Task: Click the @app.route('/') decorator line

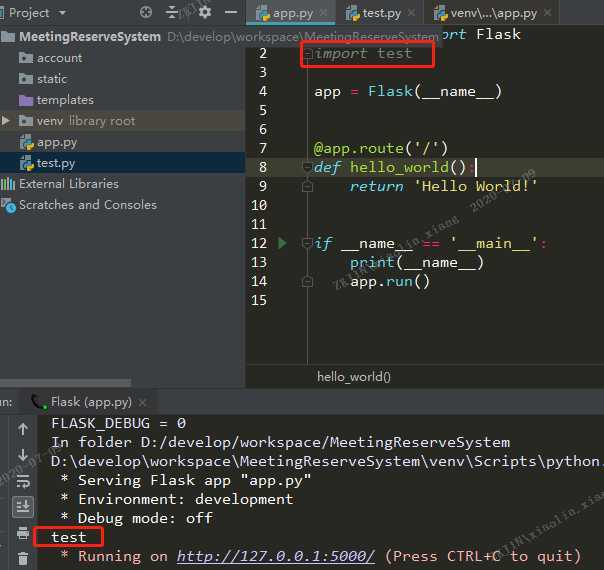Action: (x=381, y=149)
